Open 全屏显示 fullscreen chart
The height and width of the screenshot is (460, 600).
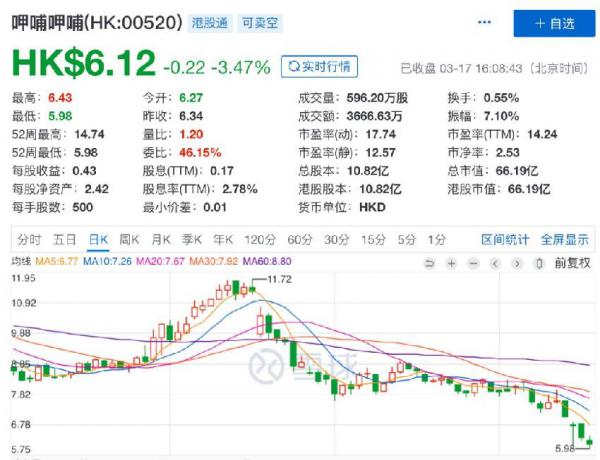pos(565,240)
